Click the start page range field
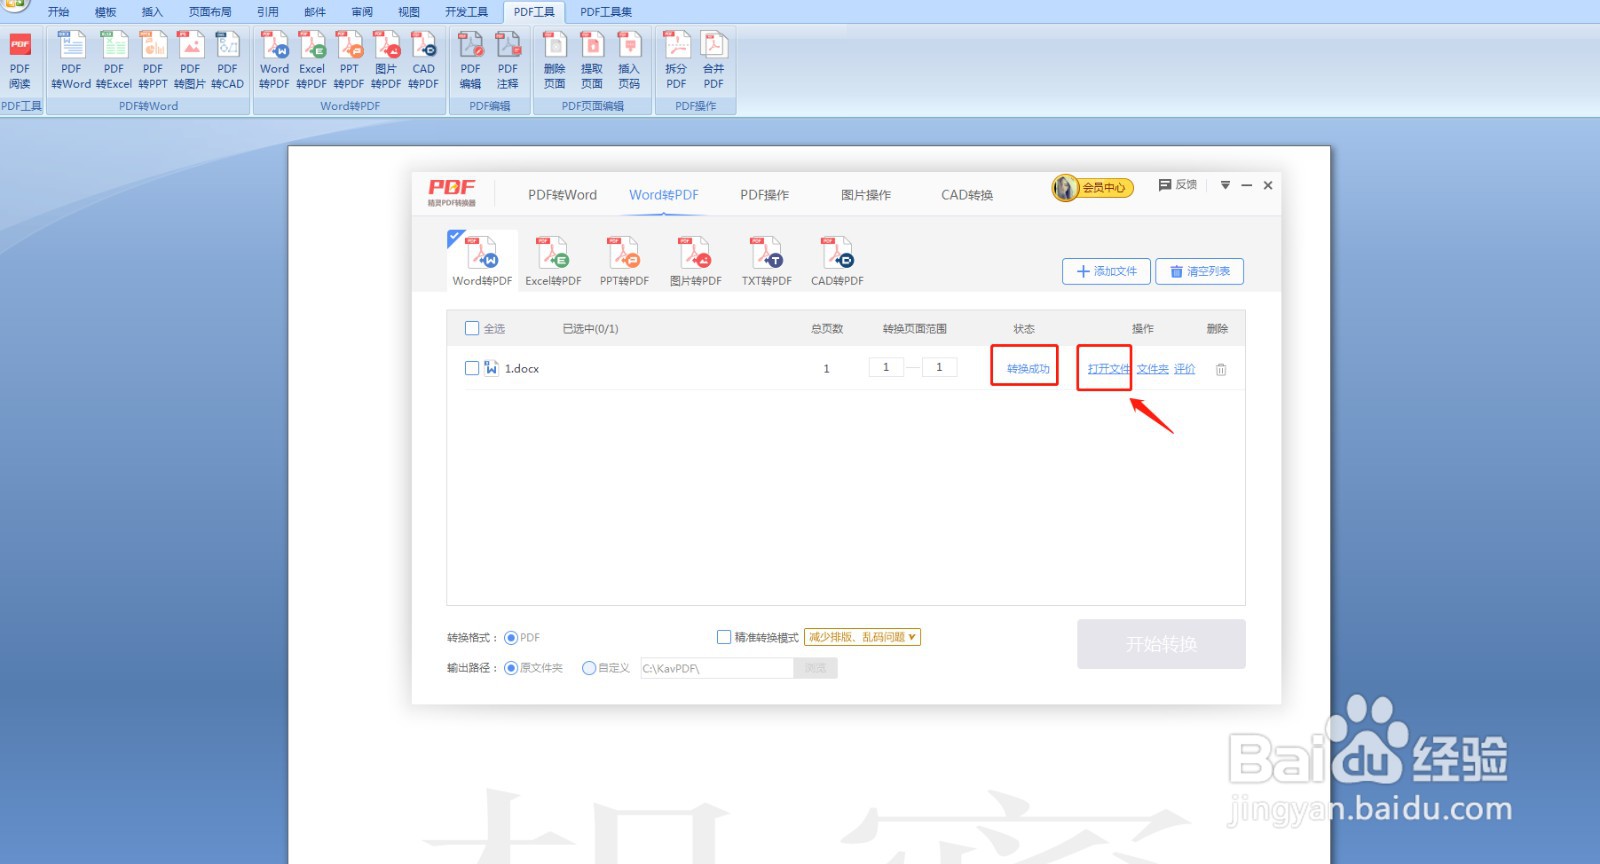Screen dimensions: 1600x864 point(886,367)
